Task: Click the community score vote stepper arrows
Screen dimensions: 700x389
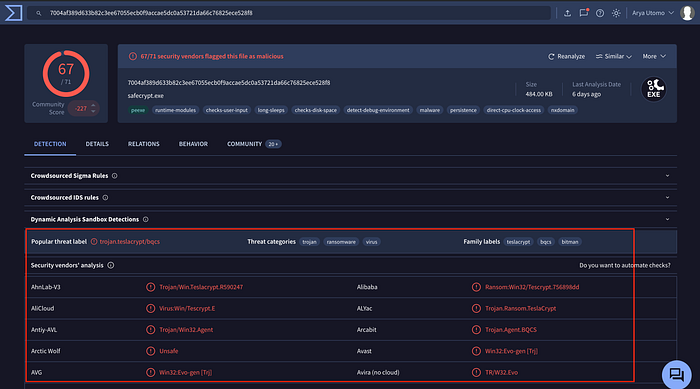Action: point(93,108)
